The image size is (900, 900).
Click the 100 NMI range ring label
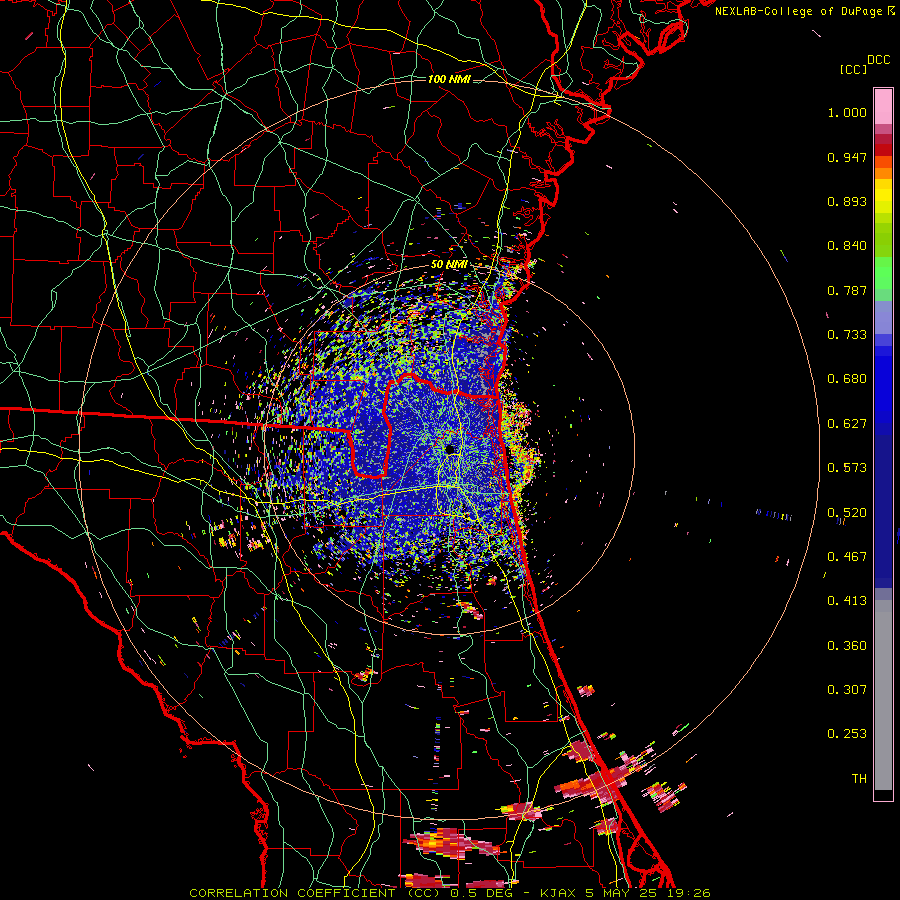[448, 79]
